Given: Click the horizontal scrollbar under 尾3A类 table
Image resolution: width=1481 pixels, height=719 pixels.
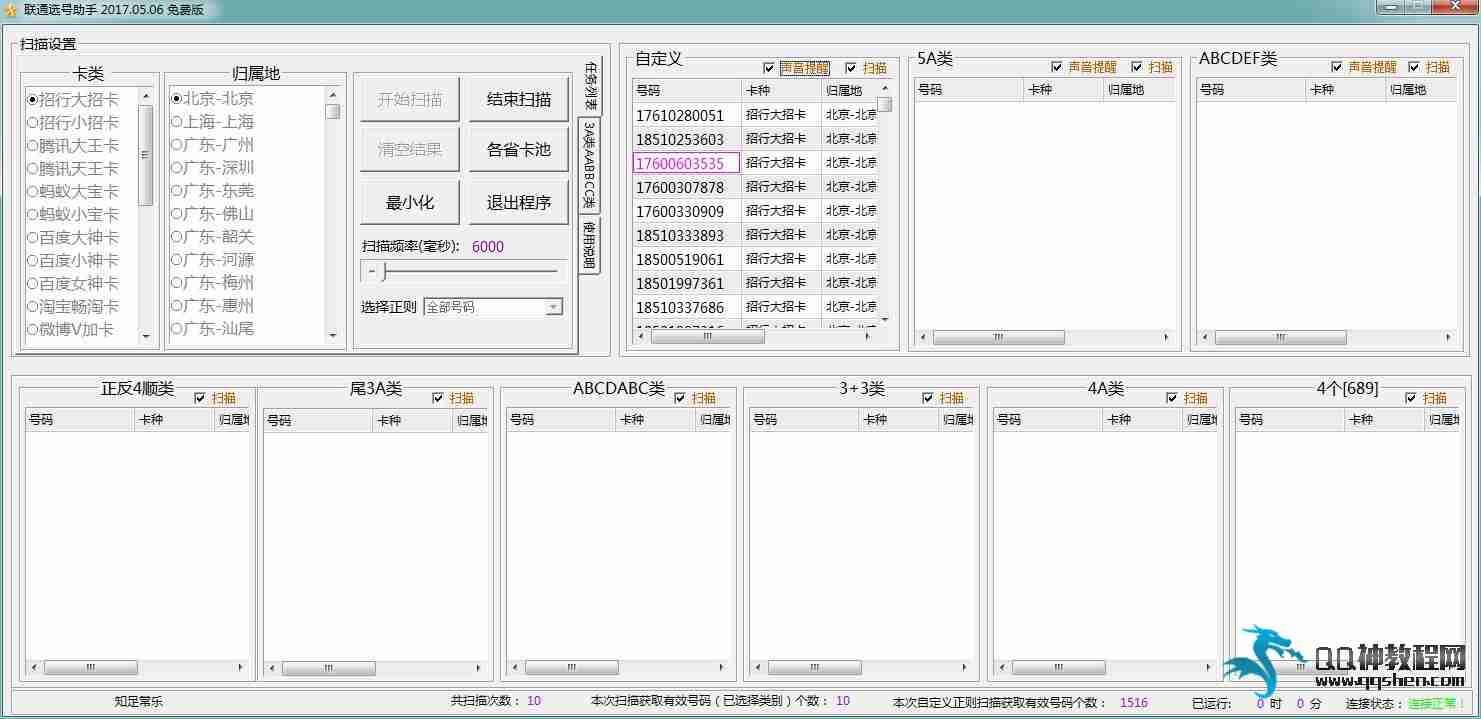Looking at the screenshot, I should click(x=375, y=669).
